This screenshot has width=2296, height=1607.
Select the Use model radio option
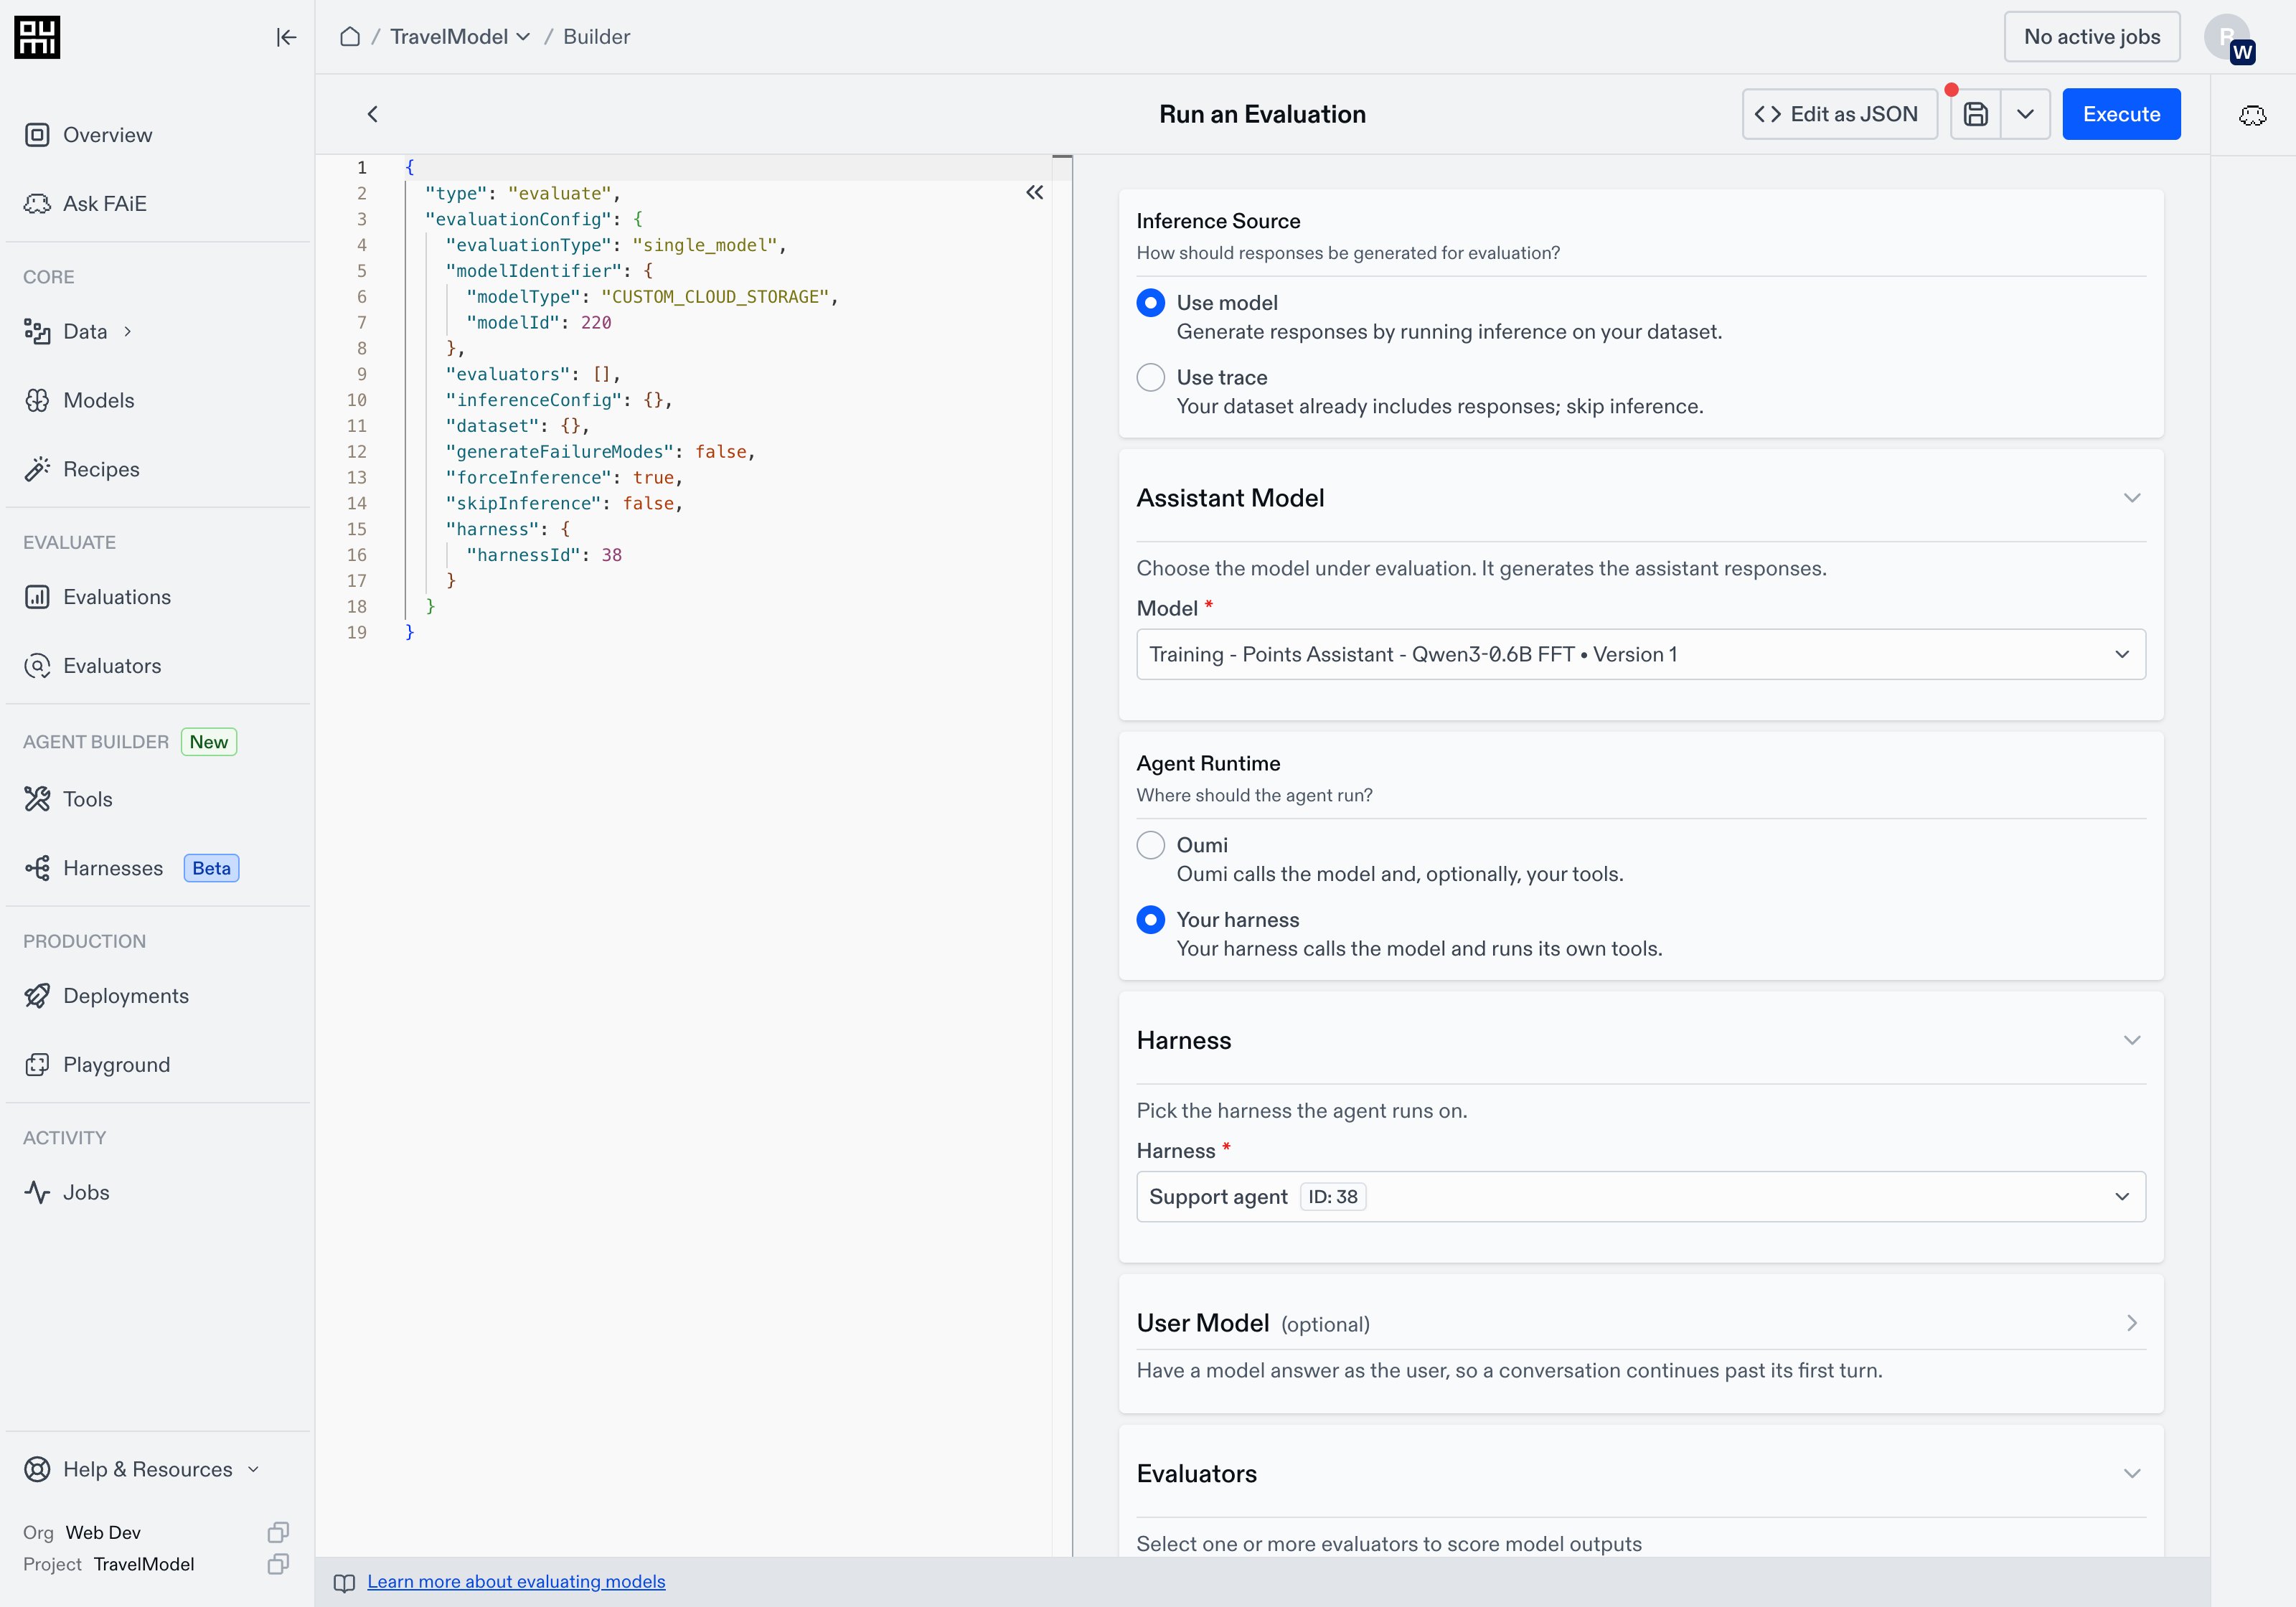point(1150,303)
